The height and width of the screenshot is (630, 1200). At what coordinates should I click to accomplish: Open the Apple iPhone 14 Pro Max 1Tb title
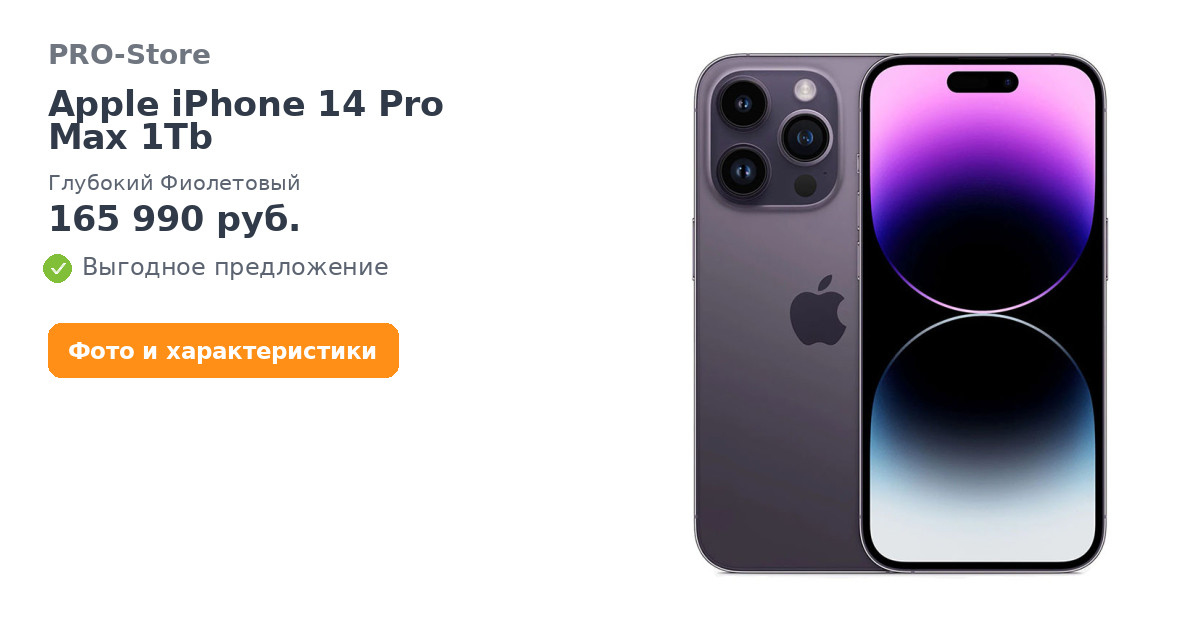(246, 121)
